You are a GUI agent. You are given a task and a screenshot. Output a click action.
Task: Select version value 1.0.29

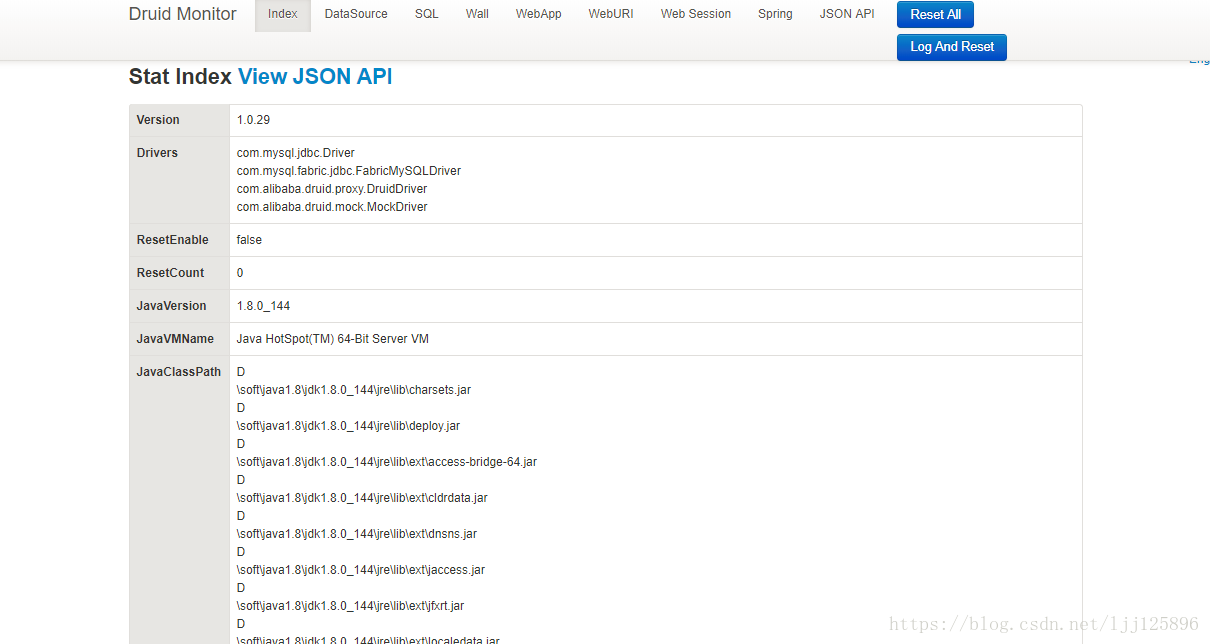[x=253, y=120]
